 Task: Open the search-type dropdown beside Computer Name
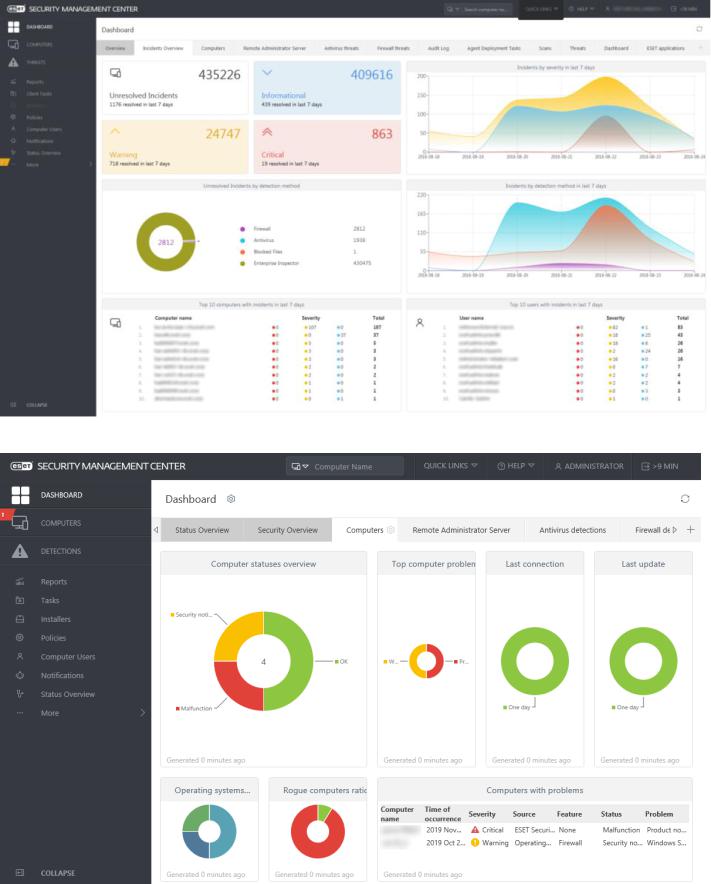(300, 466)
